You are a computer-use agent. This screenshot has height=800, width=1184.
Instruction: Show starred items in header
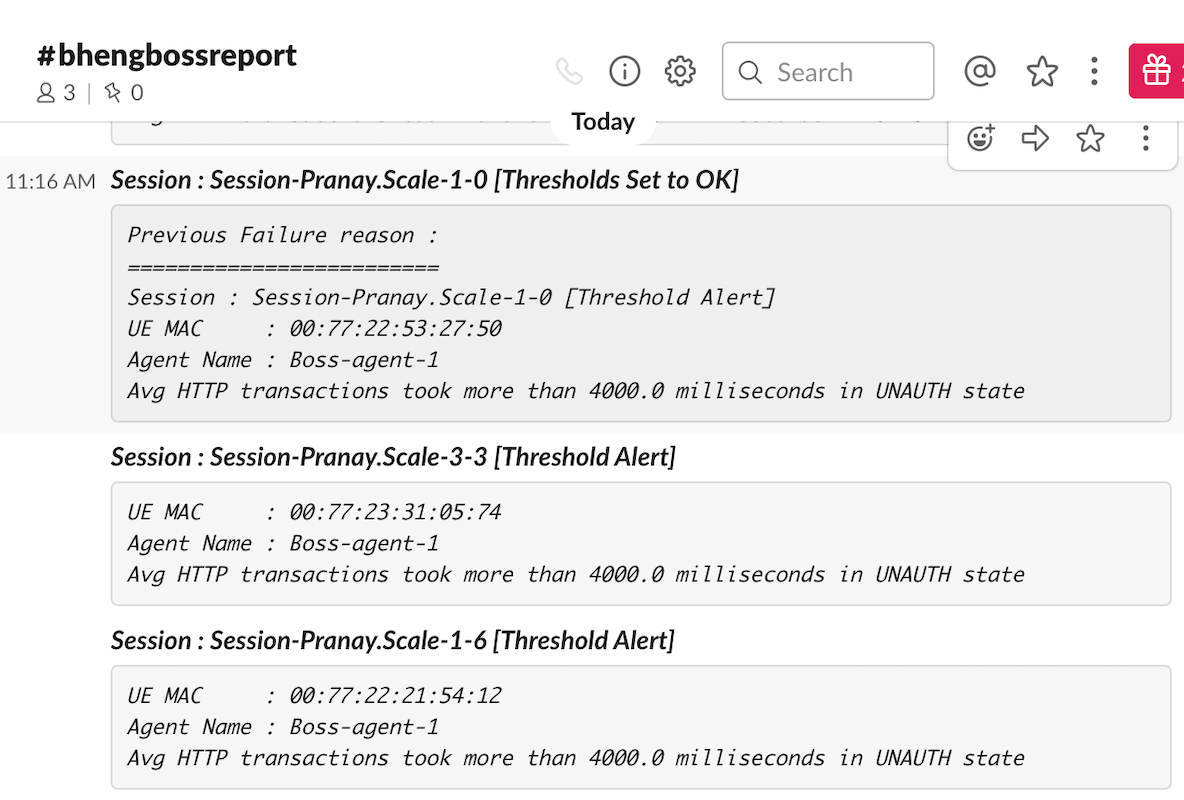coord(1042,72)
